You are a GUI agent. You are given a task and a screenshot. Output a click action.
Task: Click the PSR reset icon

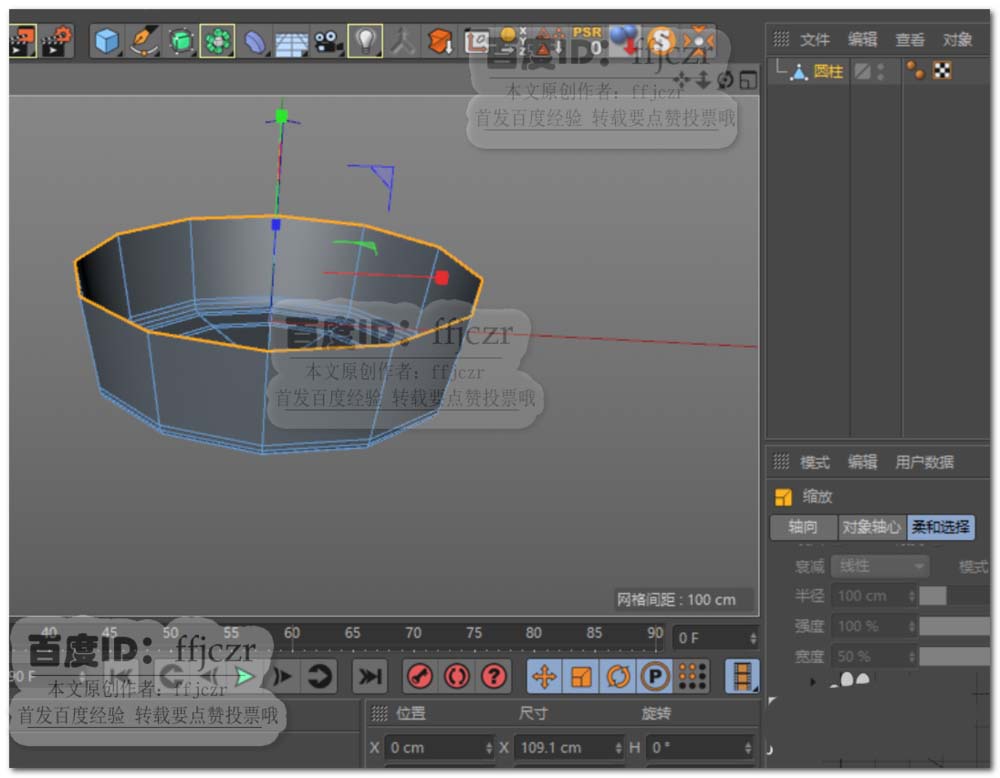(x=587, y=41)
